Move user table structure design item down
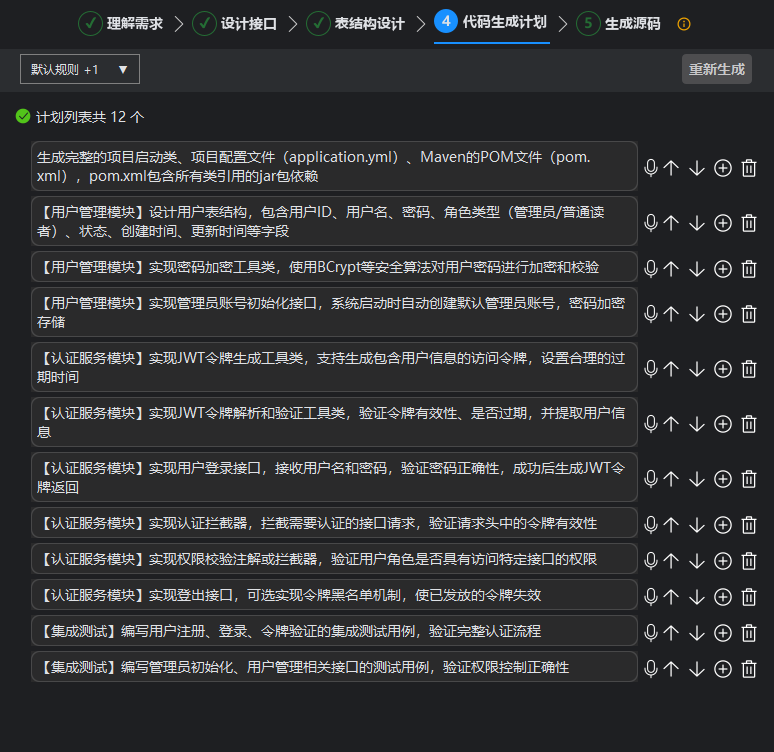The height and width of the screenshot is (752, 774). 697,223
